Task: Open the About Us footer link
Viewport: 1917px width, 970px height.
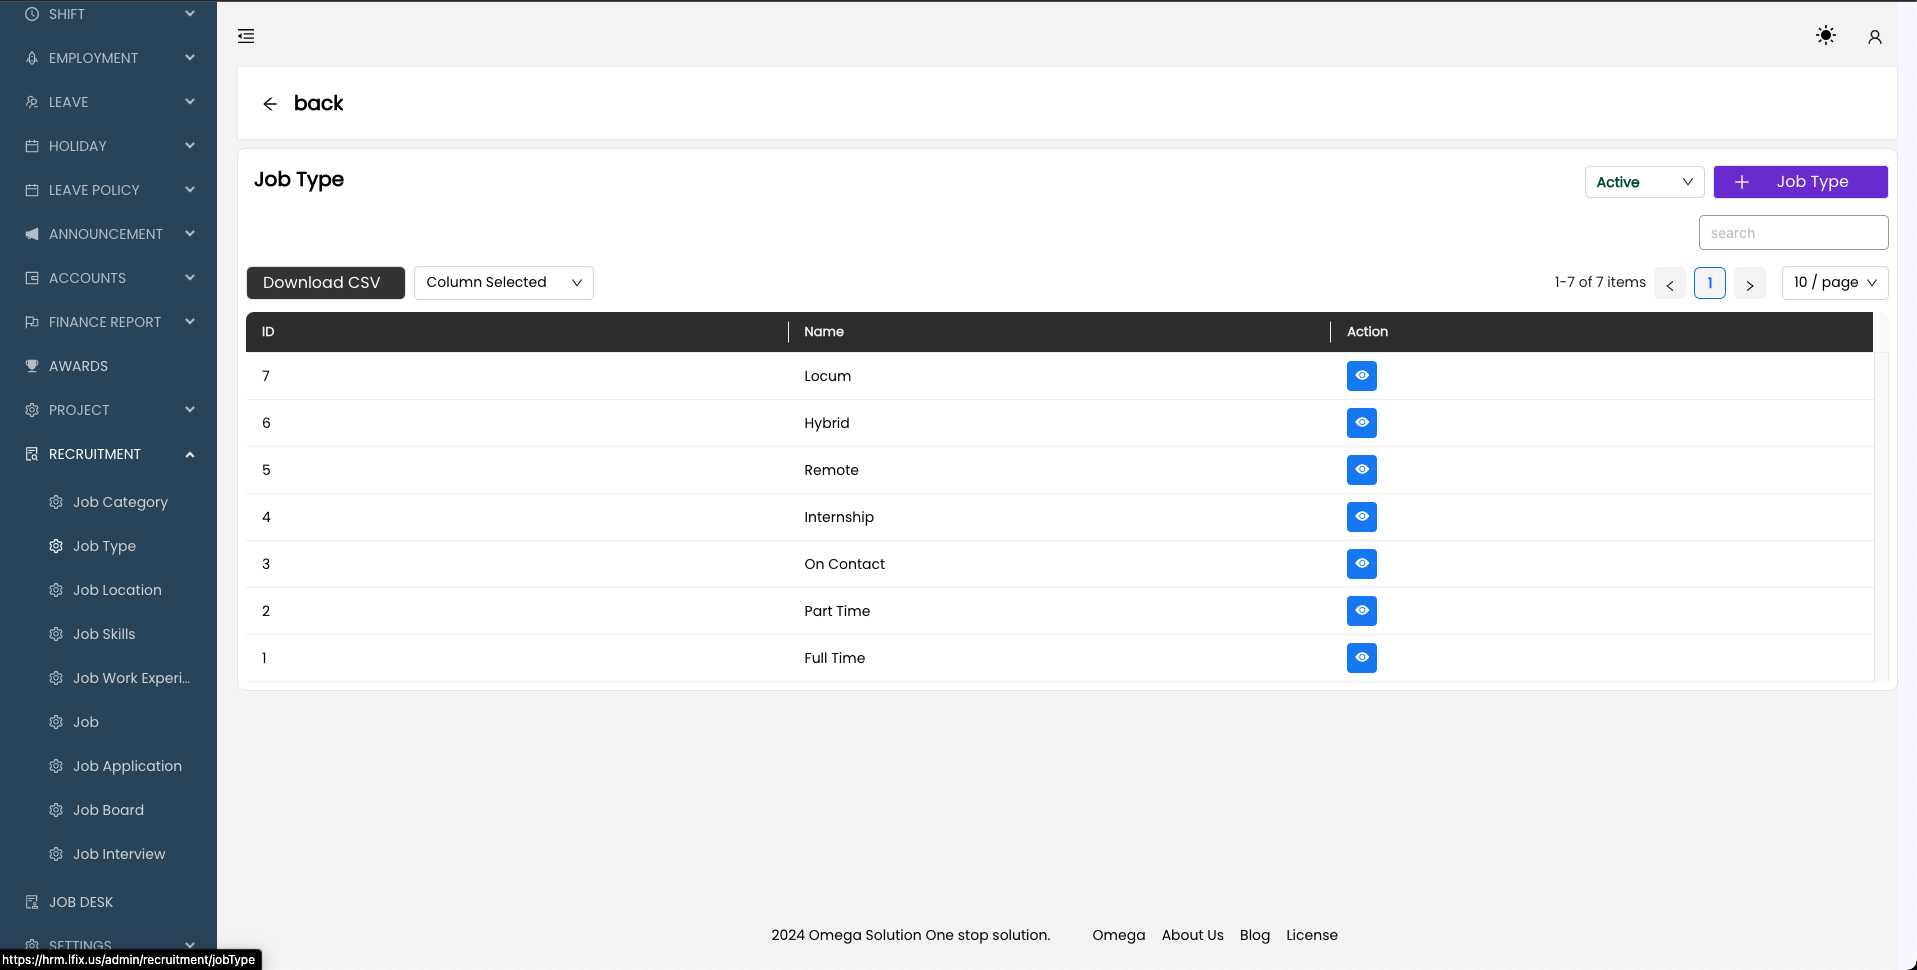Action: [x=1191, y=934]
